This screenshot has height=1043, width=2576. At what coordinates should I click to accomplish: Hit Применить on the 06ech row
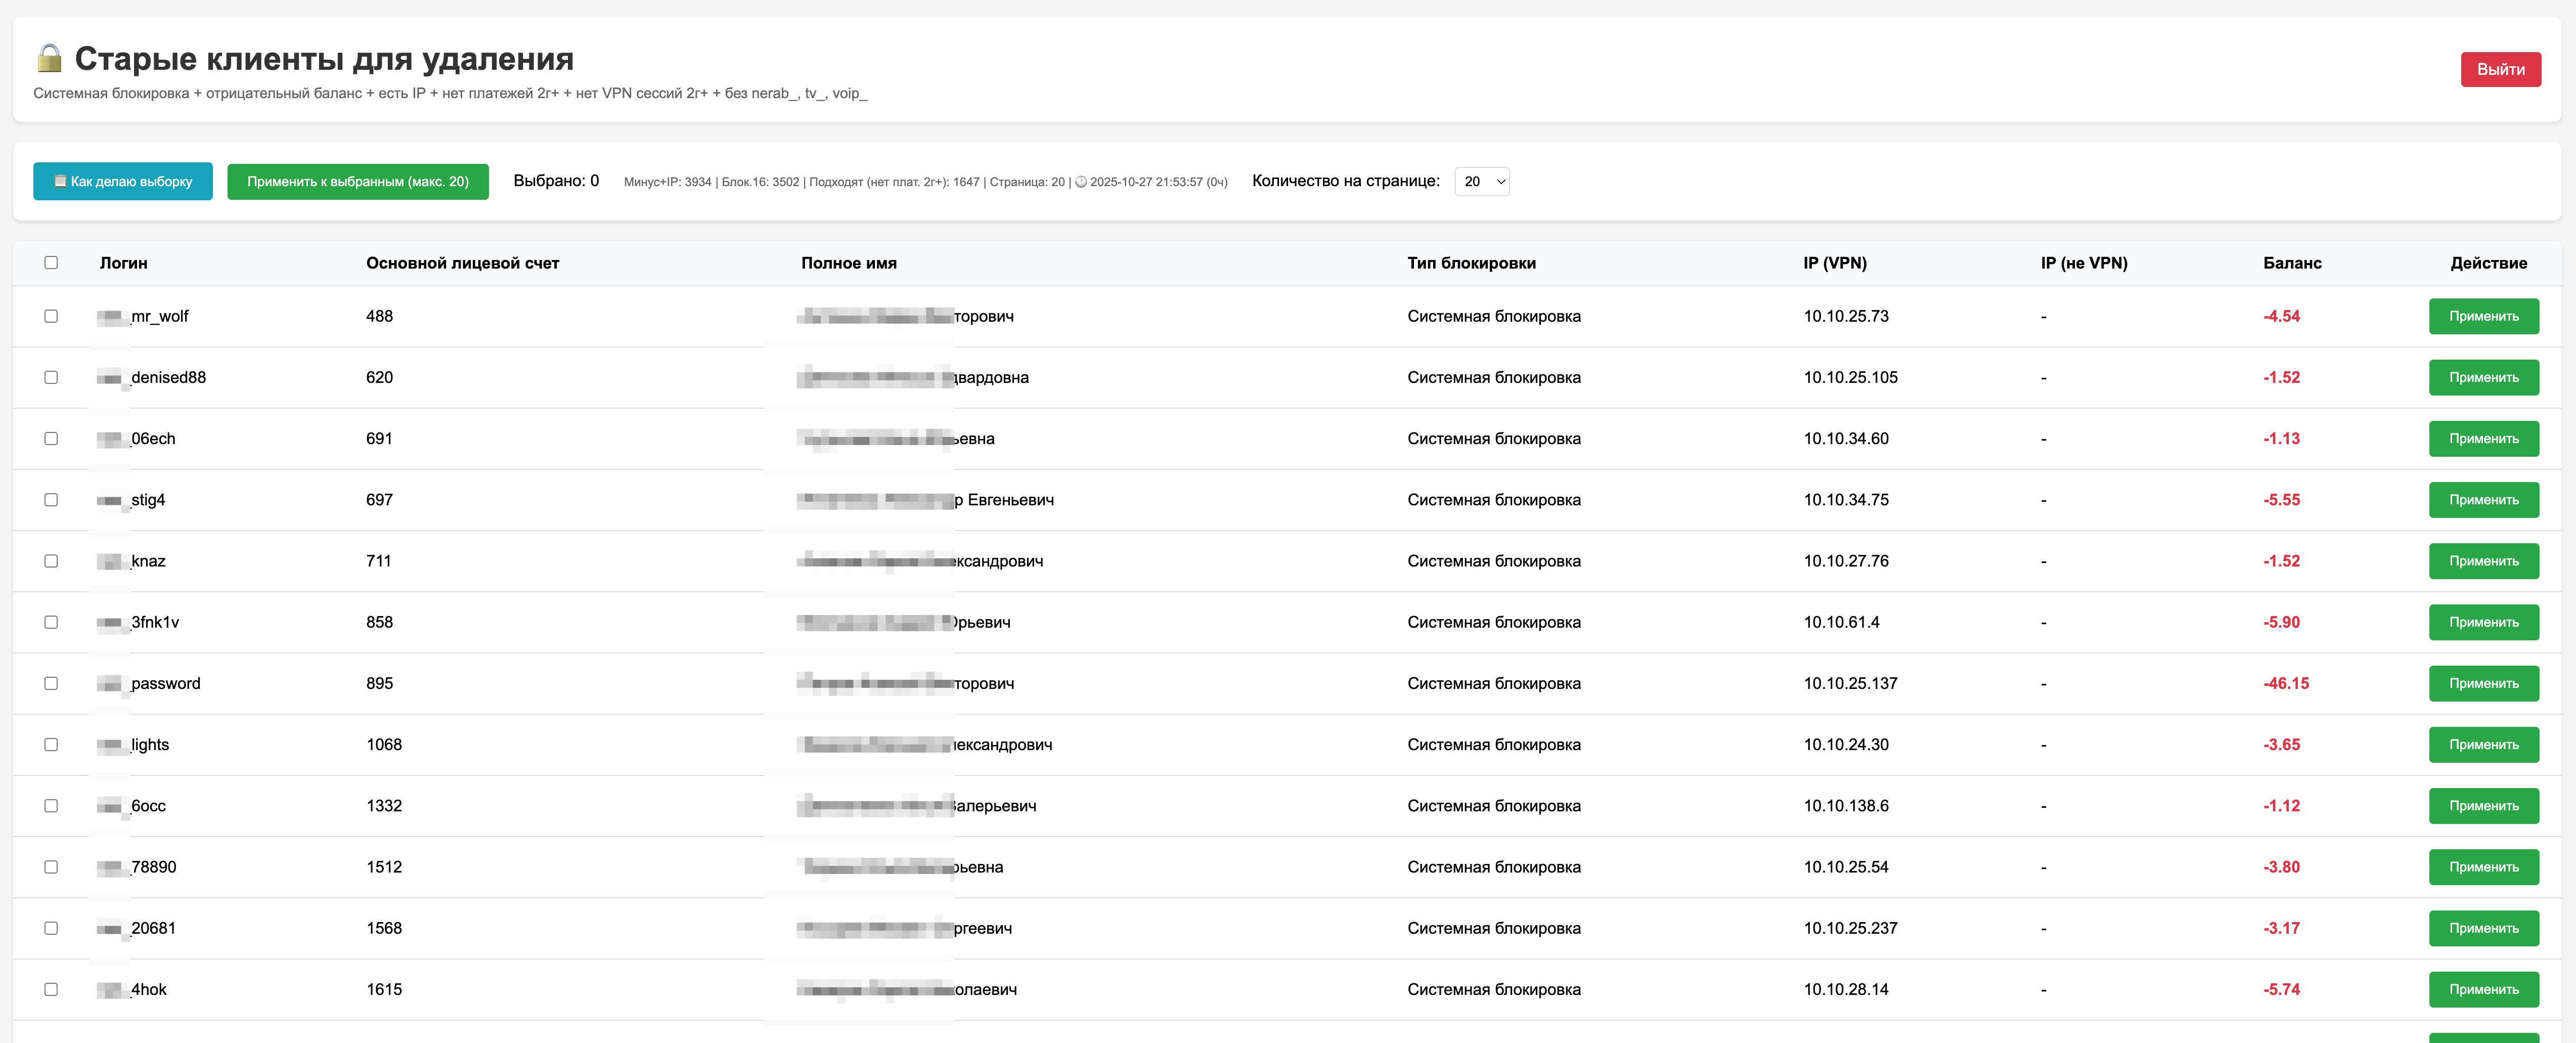click(x=2484, y=438)
